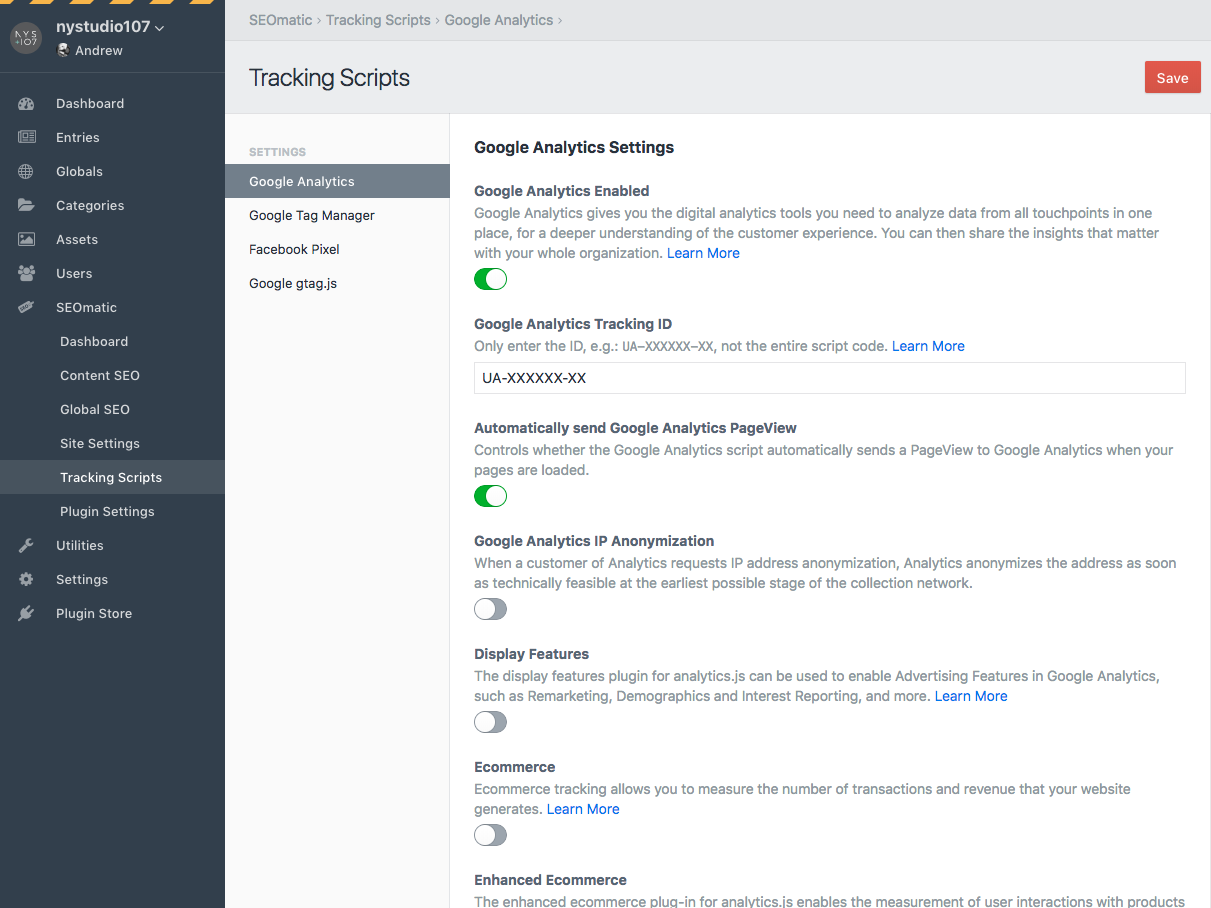1211x908 pixels.
Task: Click the Utilities wrench icon
Action: 26,545
